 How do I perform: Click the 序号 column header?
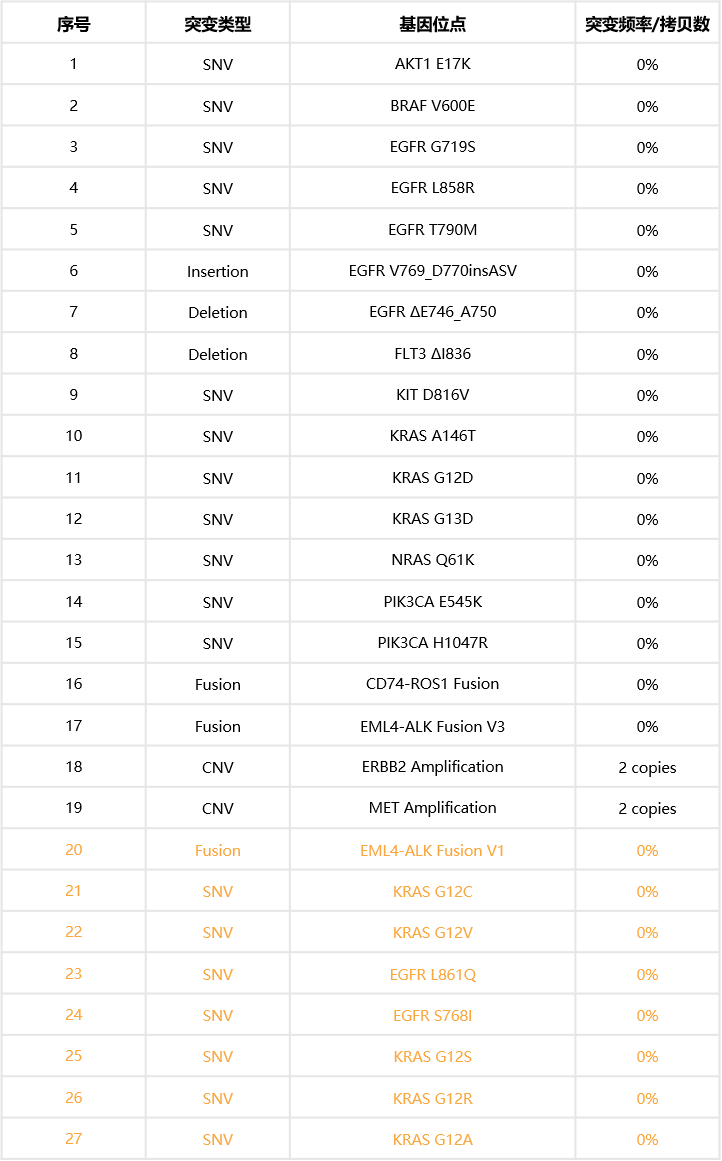click(73, 24)
